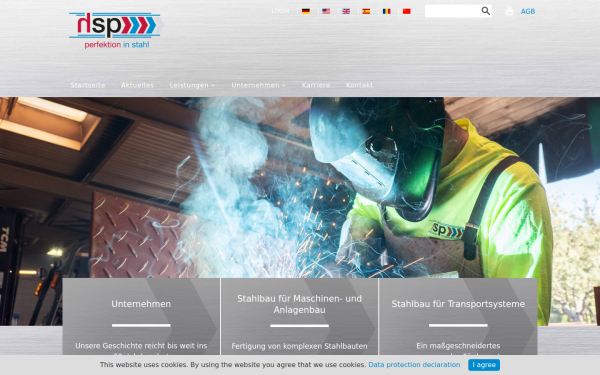Click text 'Fertigung von komplexen Stahlbauten'
This screenshot has width=600, height=375.
(x=299, y=346)
